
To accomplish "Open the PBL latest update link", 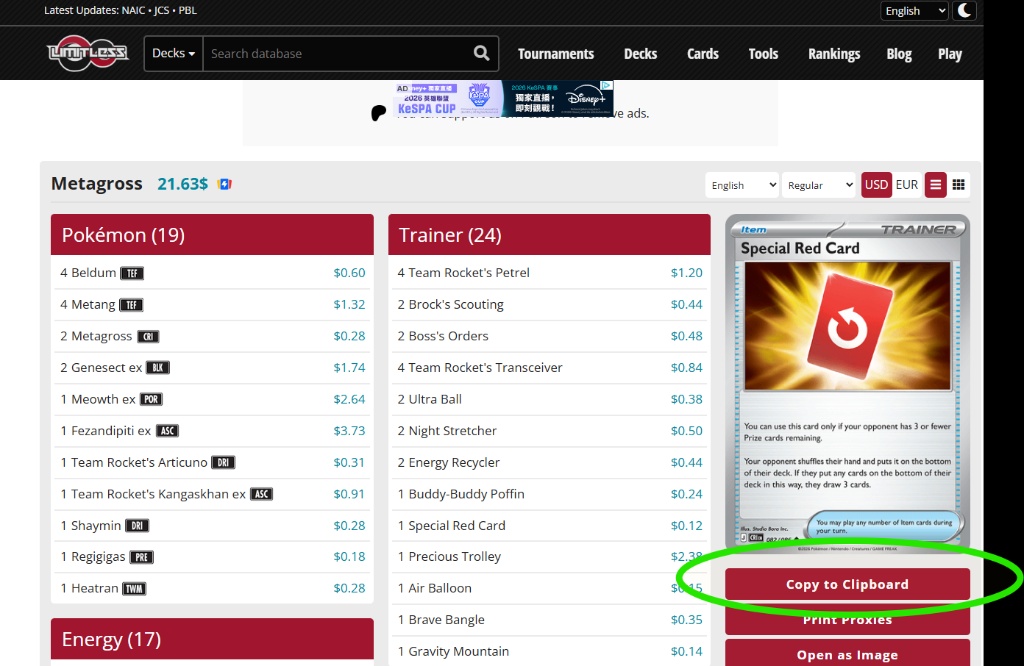I will [x=187, y=10].
